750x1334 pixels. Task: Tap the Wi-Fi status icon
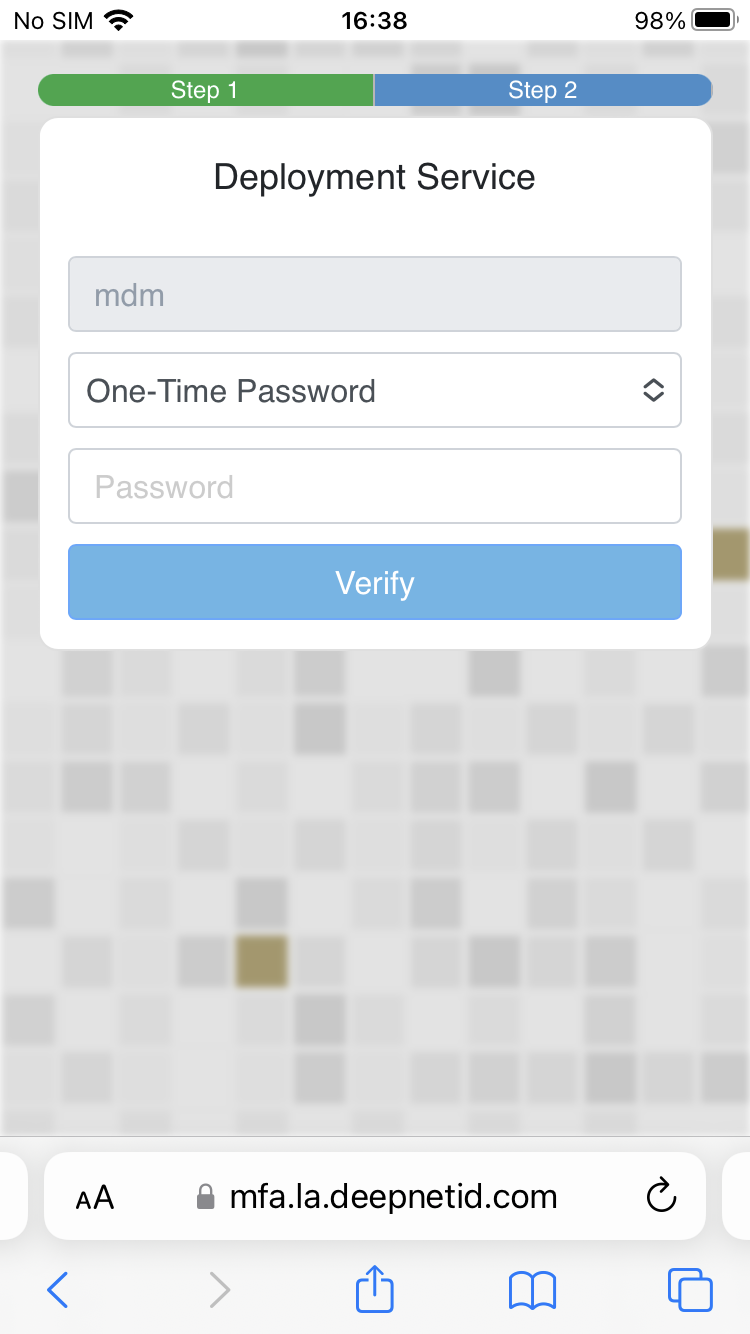coord(119,20)
